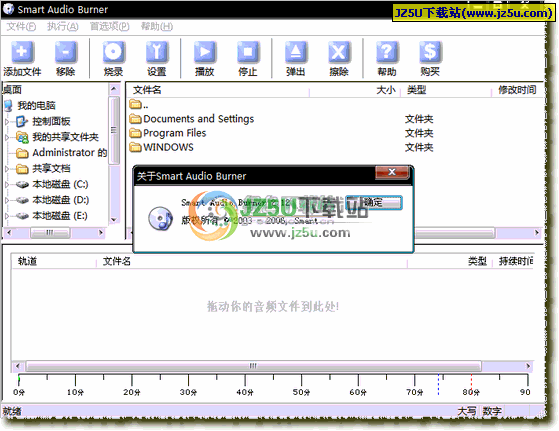Screen dimensions: 559x431
Task: Expand the 我的共享文件夹 tree node arrow
Action: pyautogui.click(x=7, y=137)
